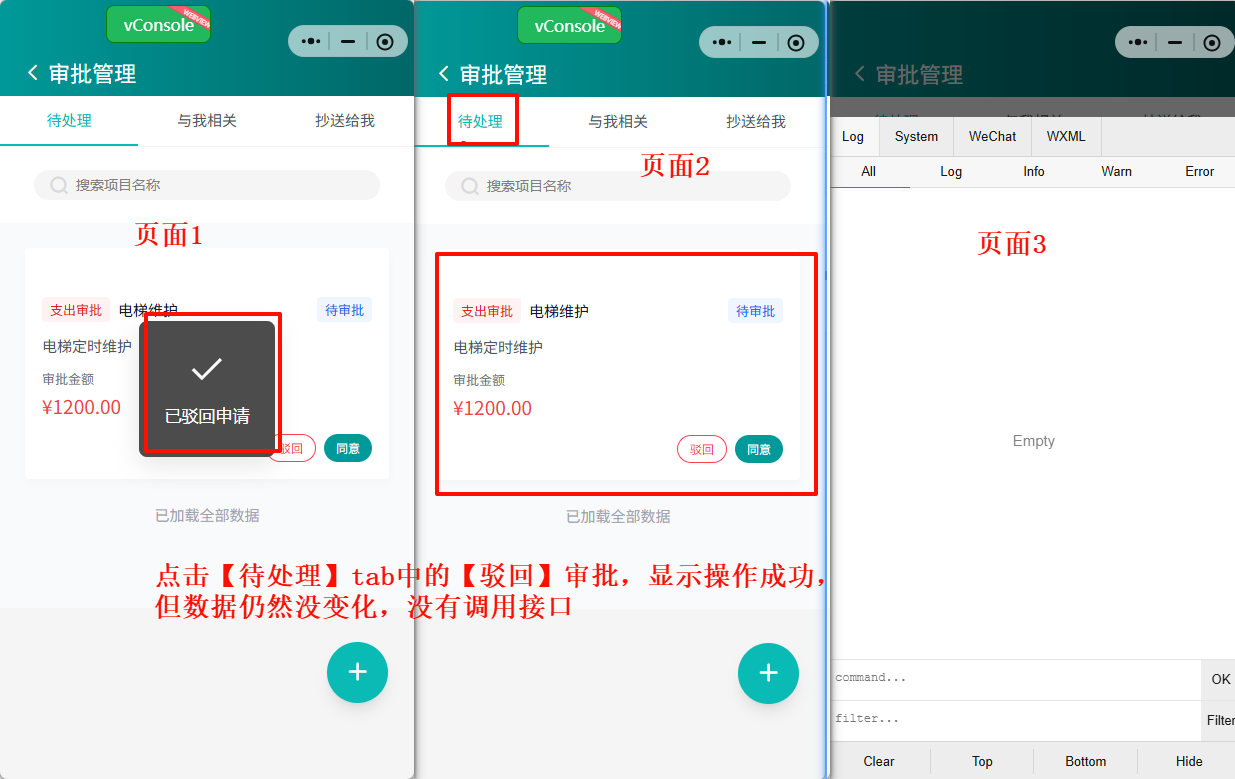
Task: Clear vConsole logs with the Clear button
Action: [x=879, y=761]
